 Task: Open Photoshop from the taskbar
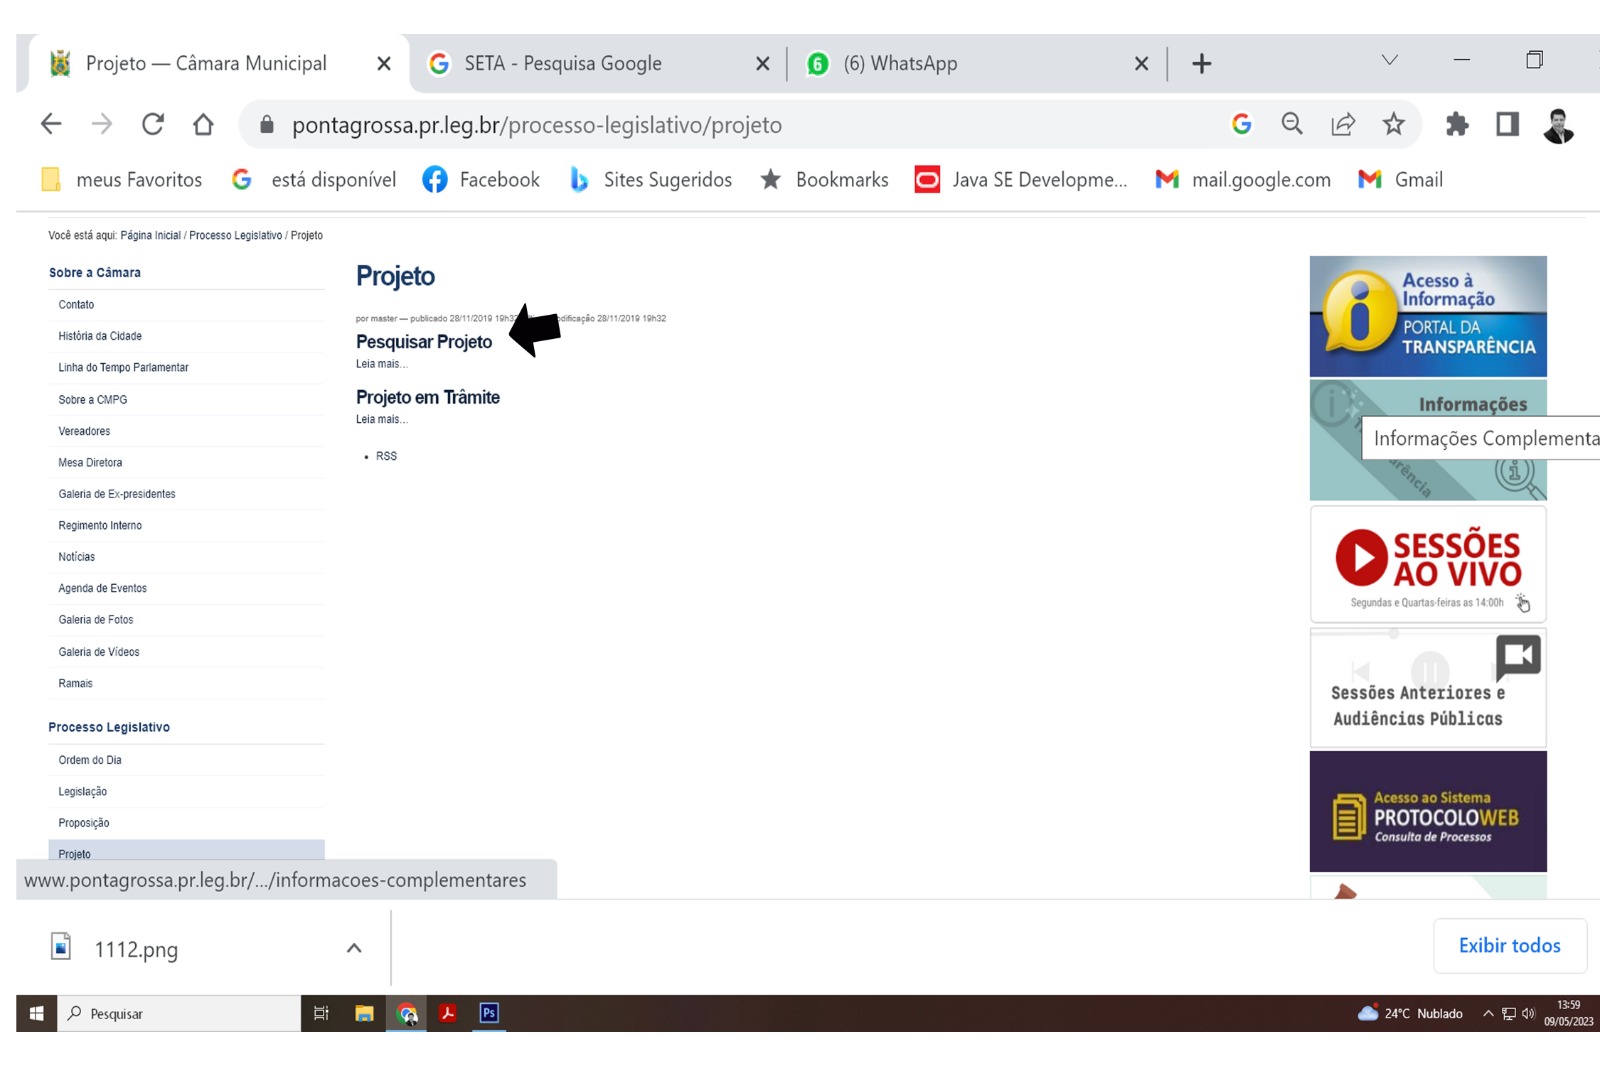tap(489, 1013)
